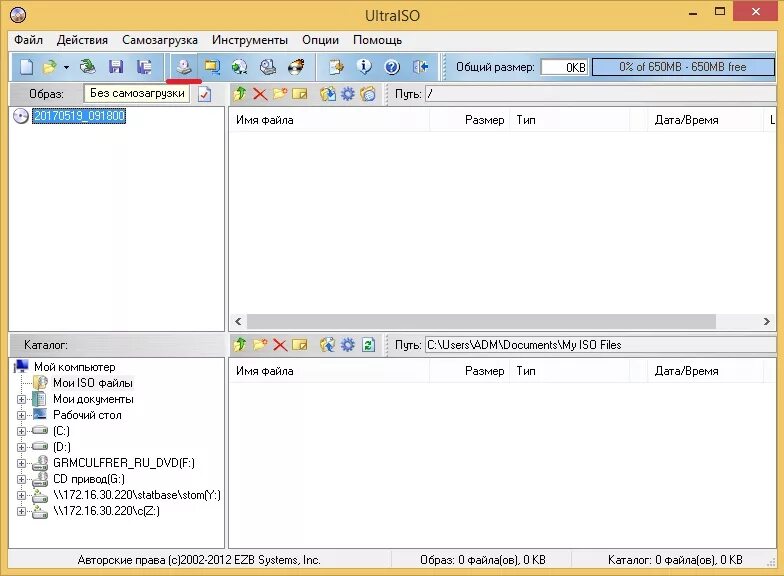Click the 0% of 650MB capacity bar
This screenshot has width=784, height=576.
tap(682, 67)
